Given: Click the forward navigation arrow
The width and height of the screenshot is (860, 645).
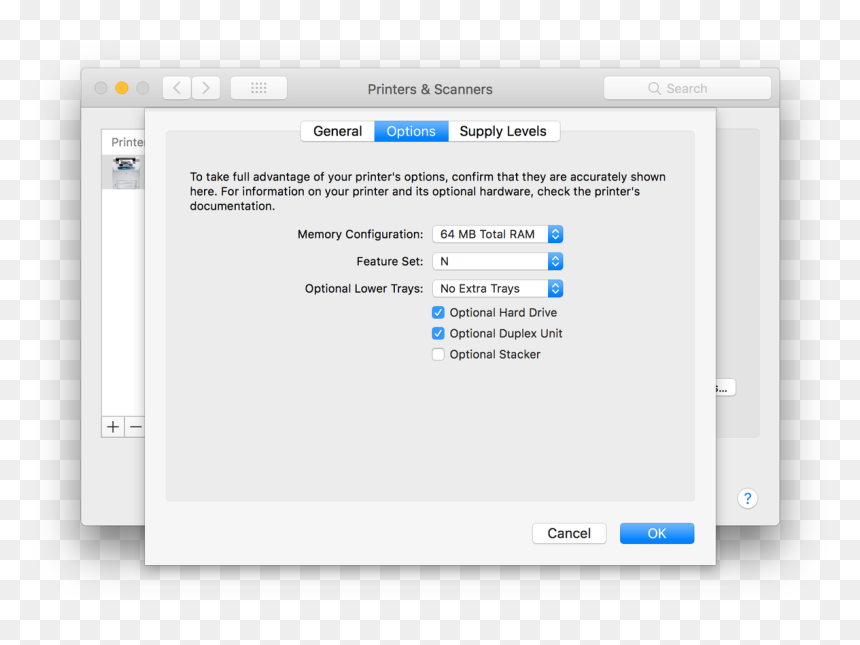Looking at the screenshot, I should (206, 88).
